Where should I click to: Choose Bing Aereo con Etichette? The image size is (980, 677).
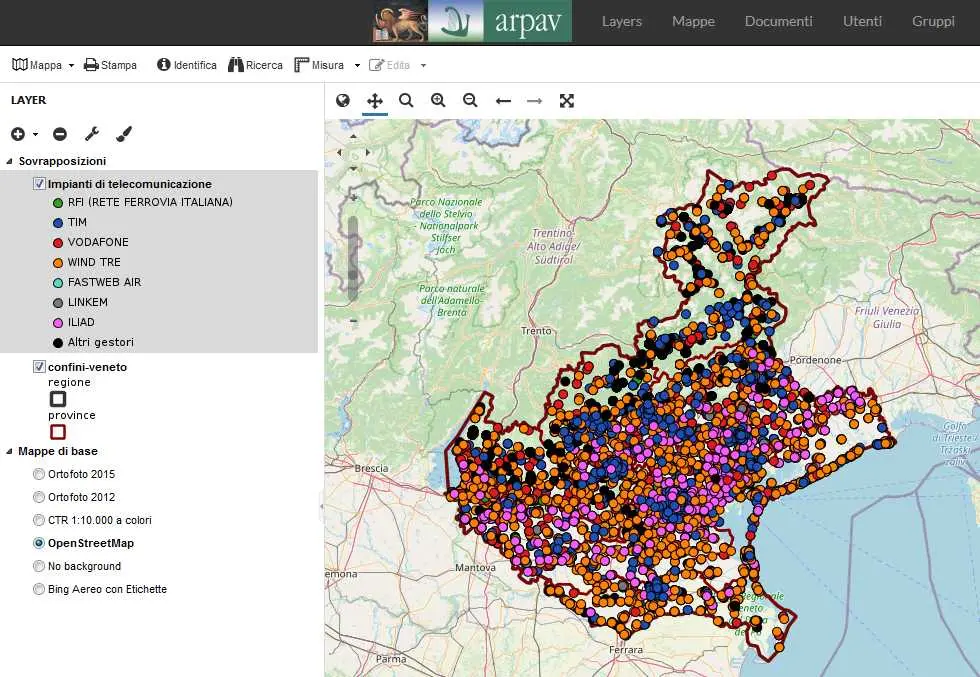(x=39, y=589)
